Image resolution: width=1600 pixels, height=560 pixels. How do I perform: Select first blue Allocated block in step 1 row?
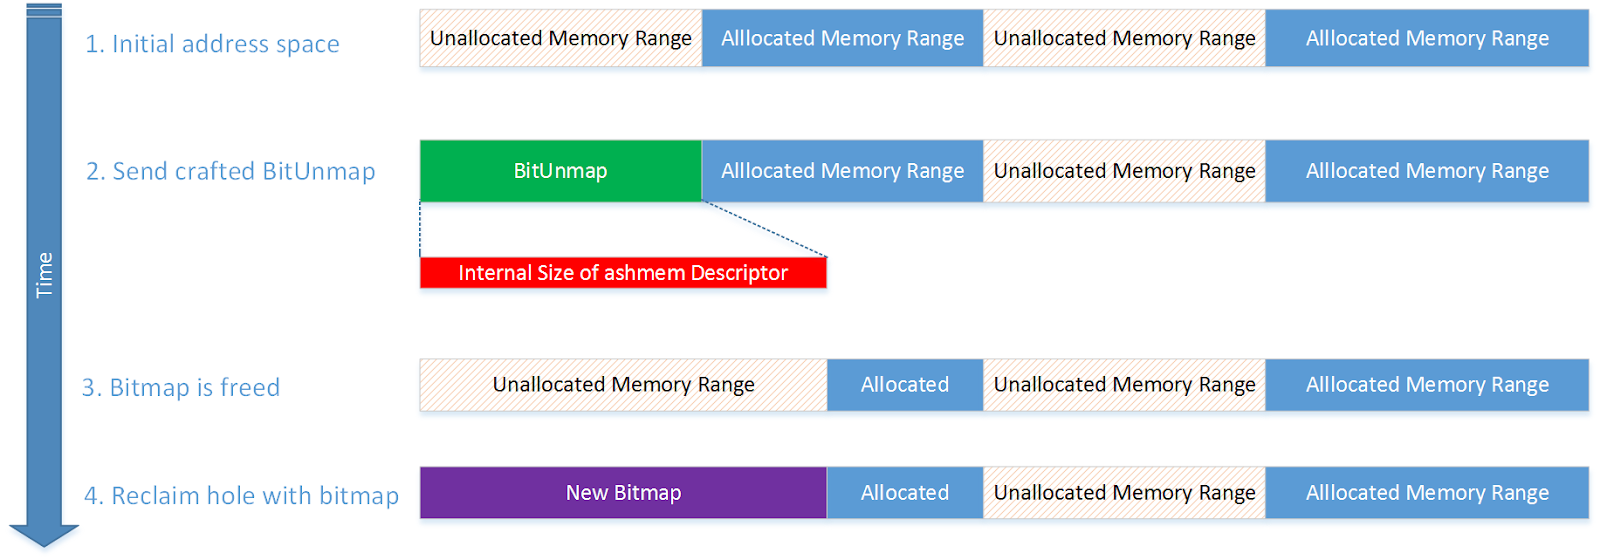point(842,39)
